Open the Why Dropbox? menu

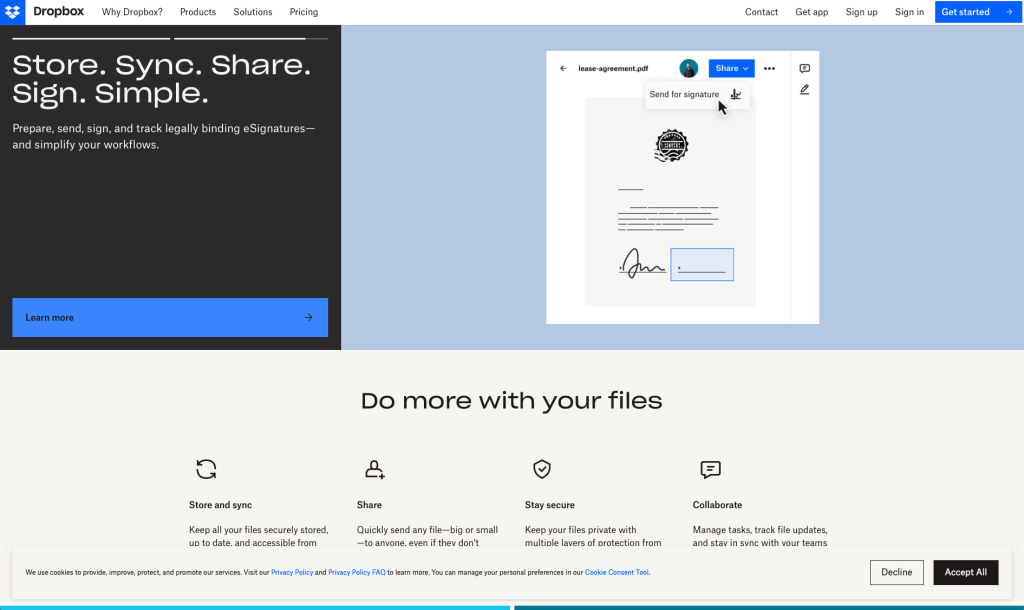pyautogui.click(x=132, y=12)
